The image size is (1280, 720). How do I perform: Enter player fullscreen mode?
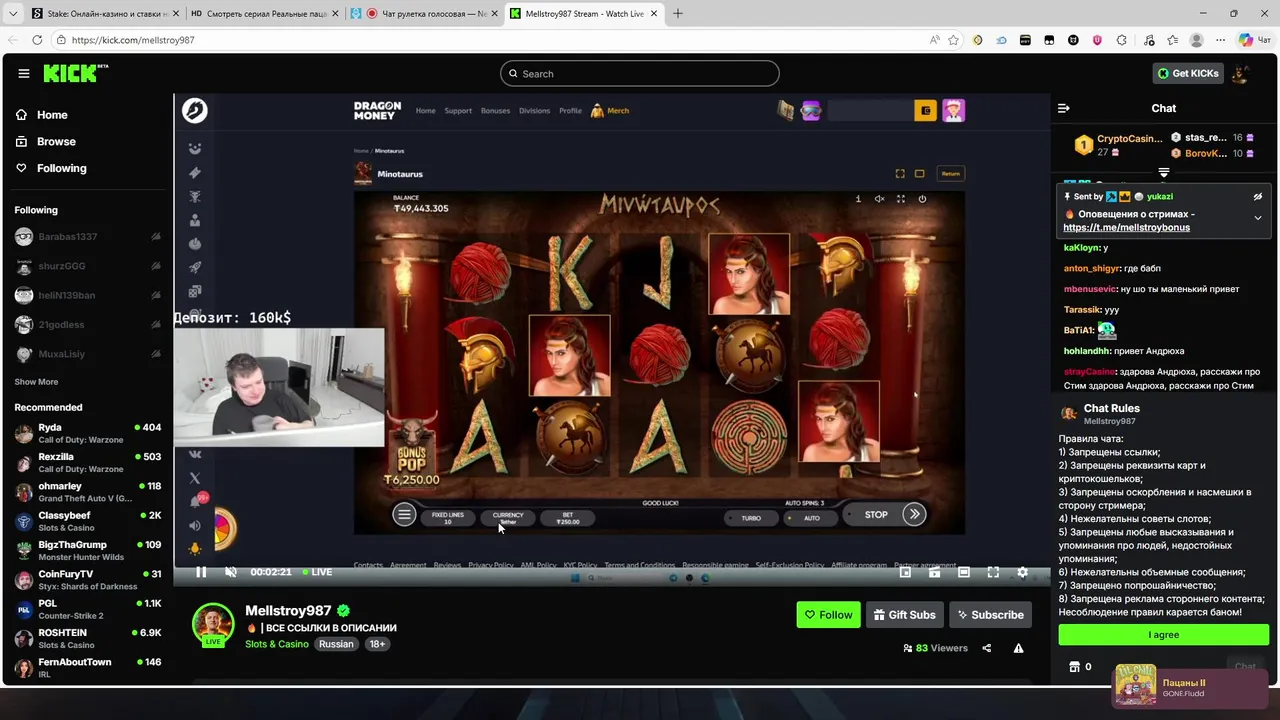(993, 572)
